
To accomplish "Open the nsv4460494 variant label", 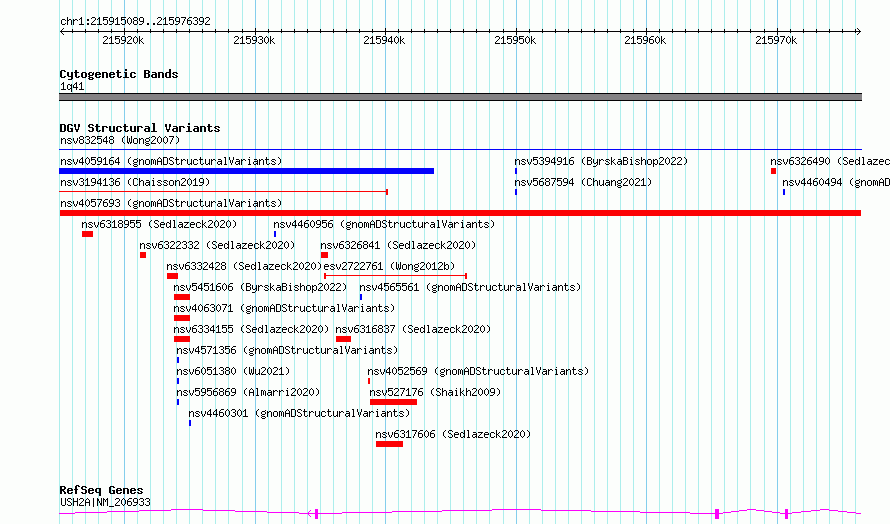I will click(x=836, y=182).
